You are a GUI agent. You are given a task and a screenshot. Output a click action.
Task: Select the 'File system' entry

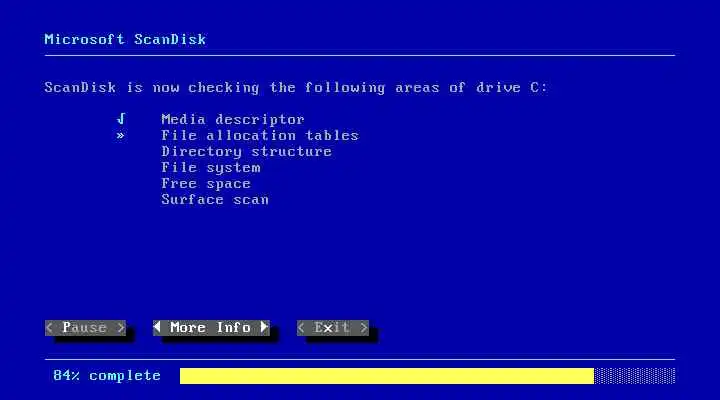tap(211, 168)
